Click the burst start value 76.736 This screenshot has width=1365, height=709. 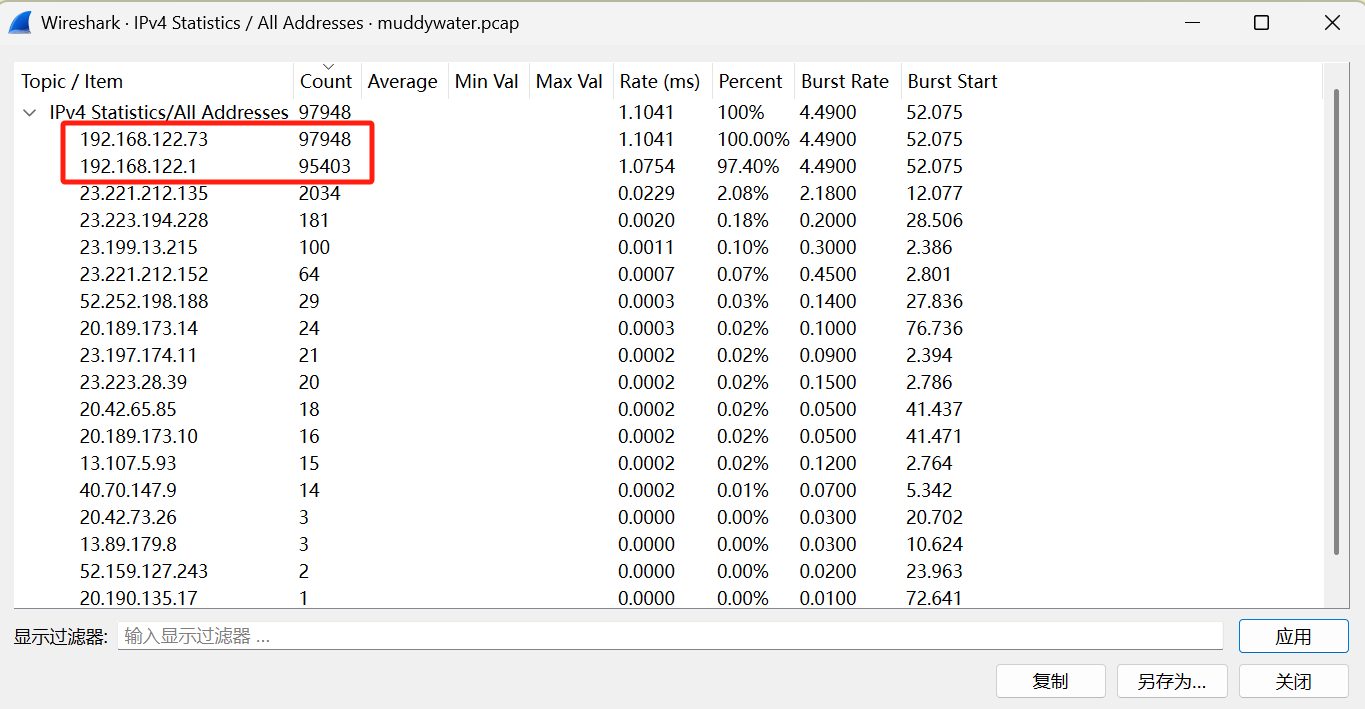click(935, 328)
